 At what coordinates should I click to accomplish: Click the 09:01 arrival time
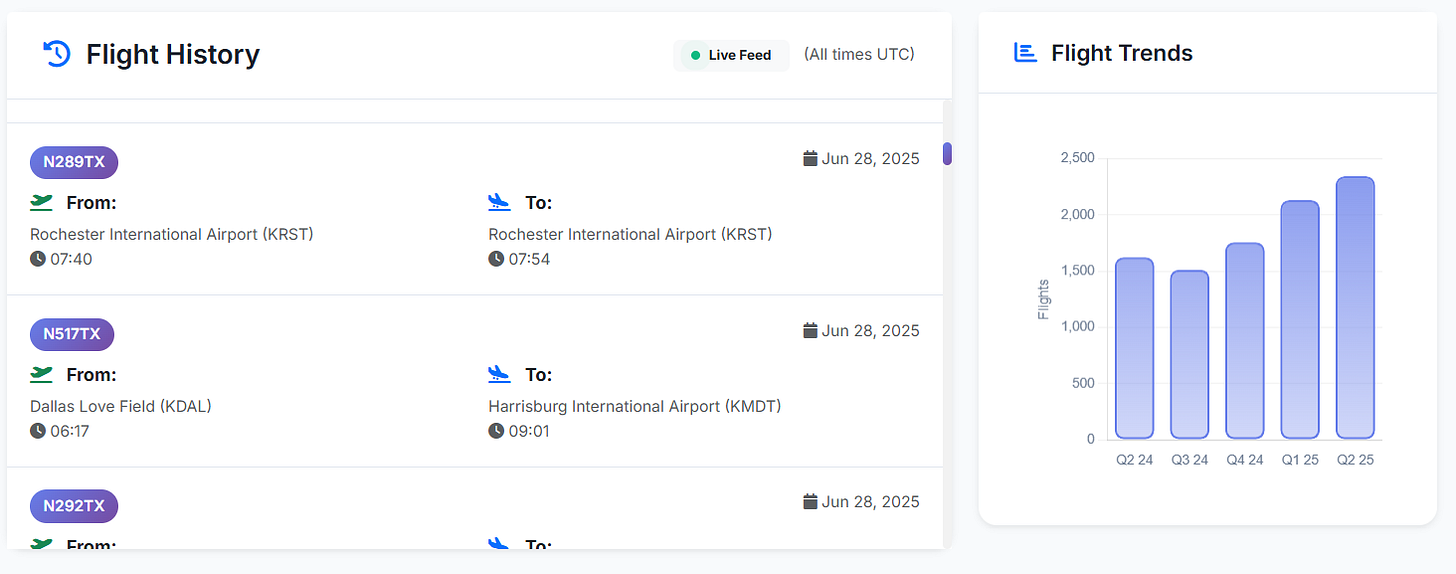click(529, 431)
